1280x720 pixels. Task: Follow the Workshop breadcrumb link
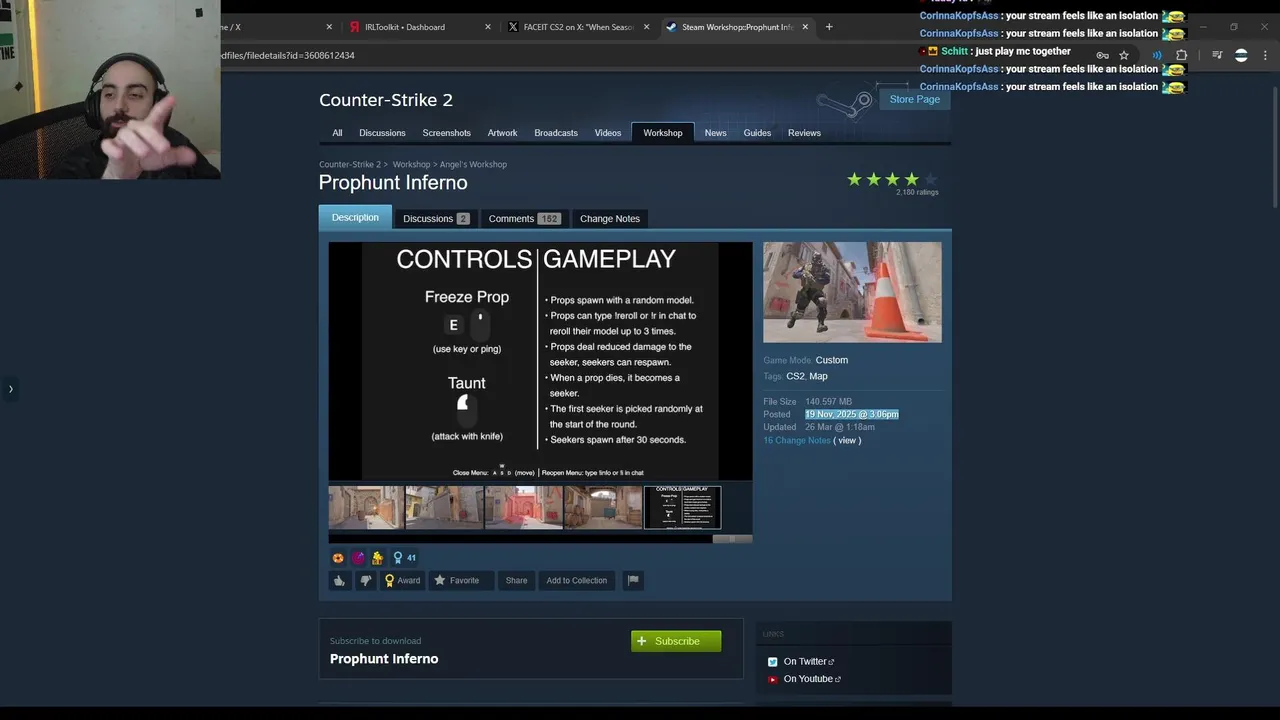(x=411, y=164)
